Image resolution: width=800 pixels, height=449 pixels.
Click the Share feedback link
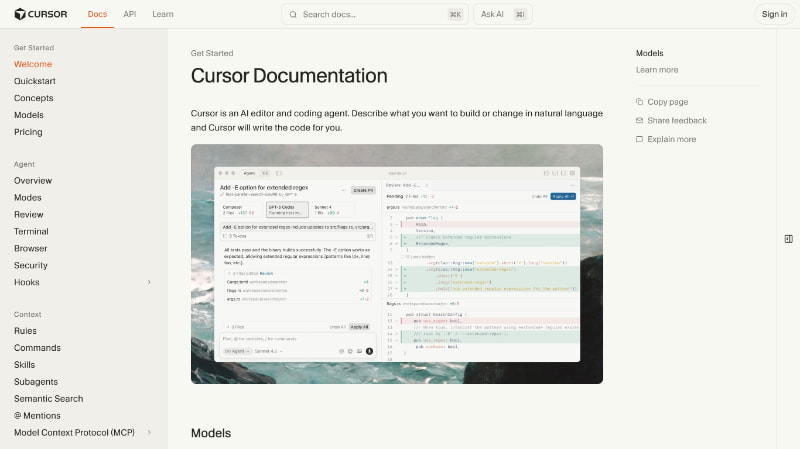pyautogui.click(x=677, y=120)
